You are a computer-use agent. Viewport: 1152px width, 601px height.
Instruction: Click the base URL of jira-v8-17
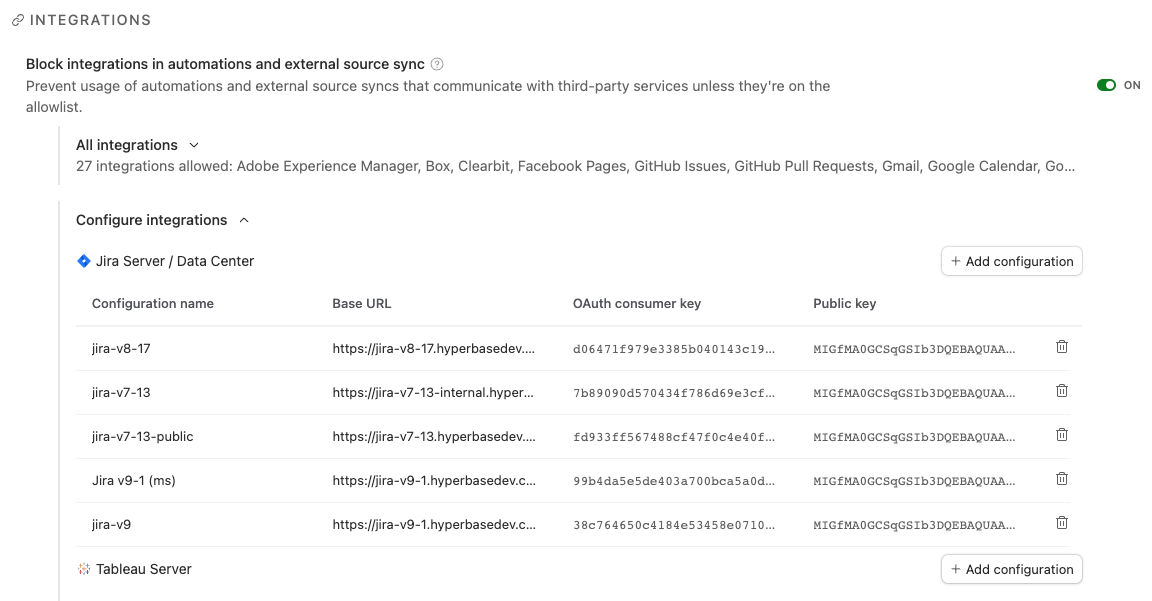pos(433,348)
